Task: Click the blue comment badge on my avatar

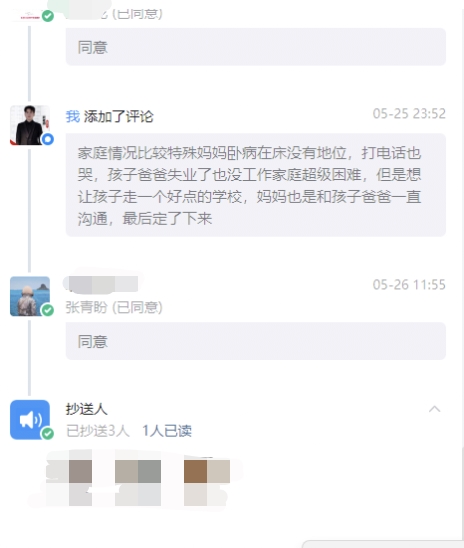Action: coord(48,139)
